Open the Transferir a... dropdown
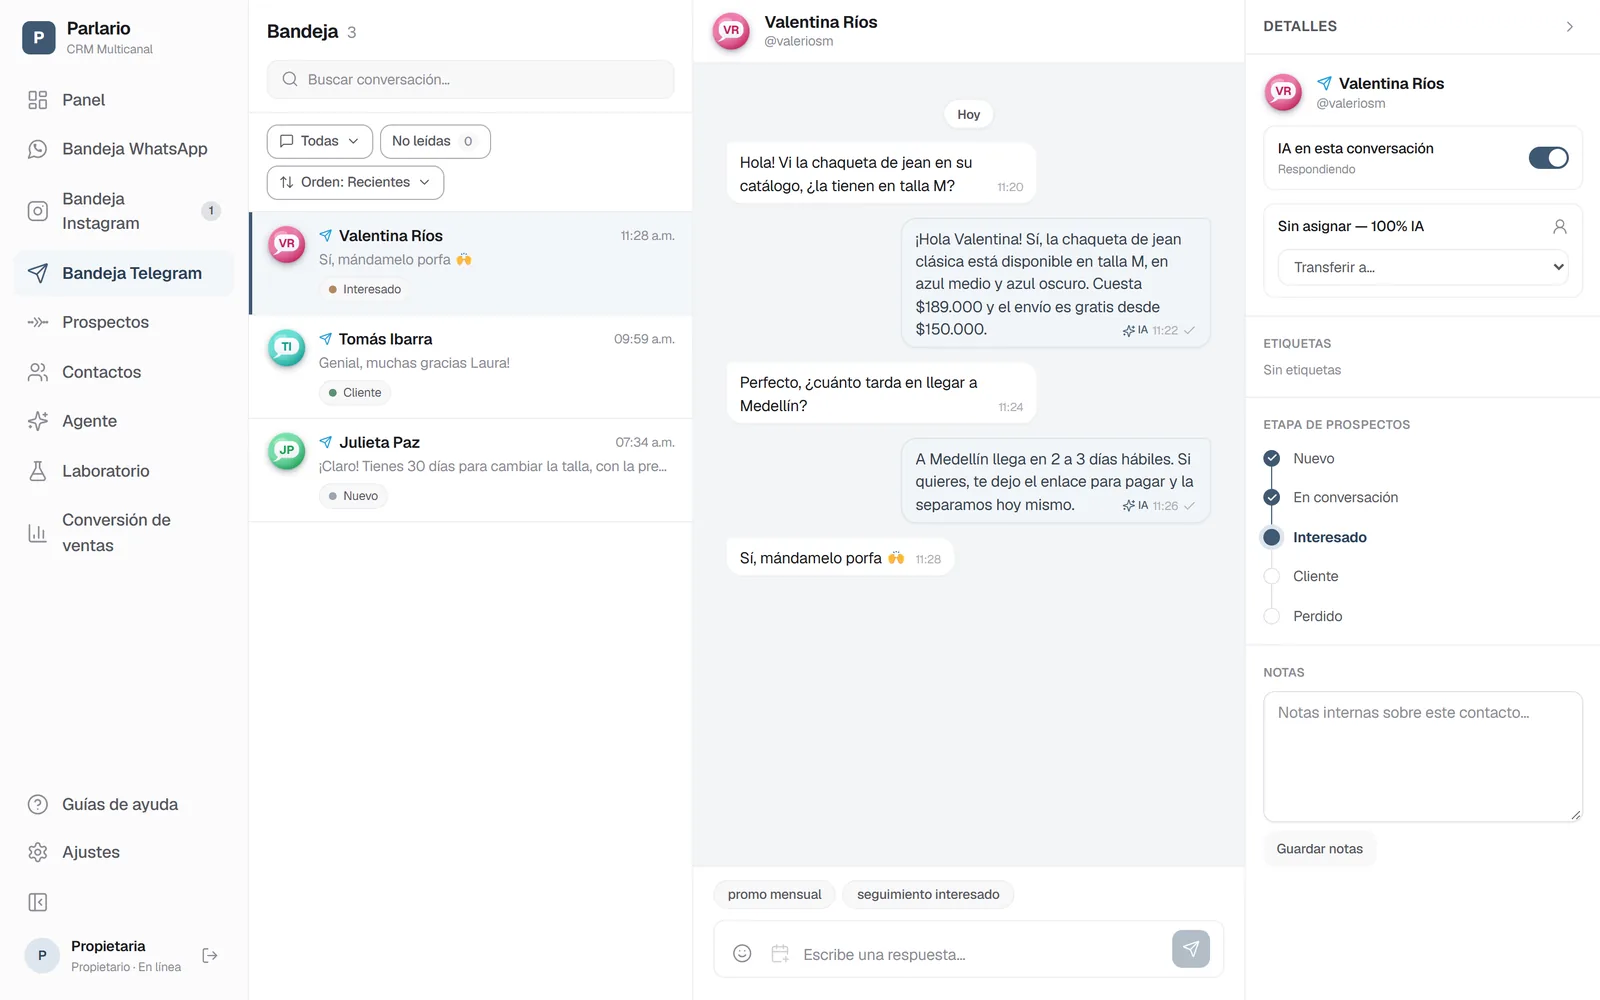1600x1000 pixels. [1423, 267]
